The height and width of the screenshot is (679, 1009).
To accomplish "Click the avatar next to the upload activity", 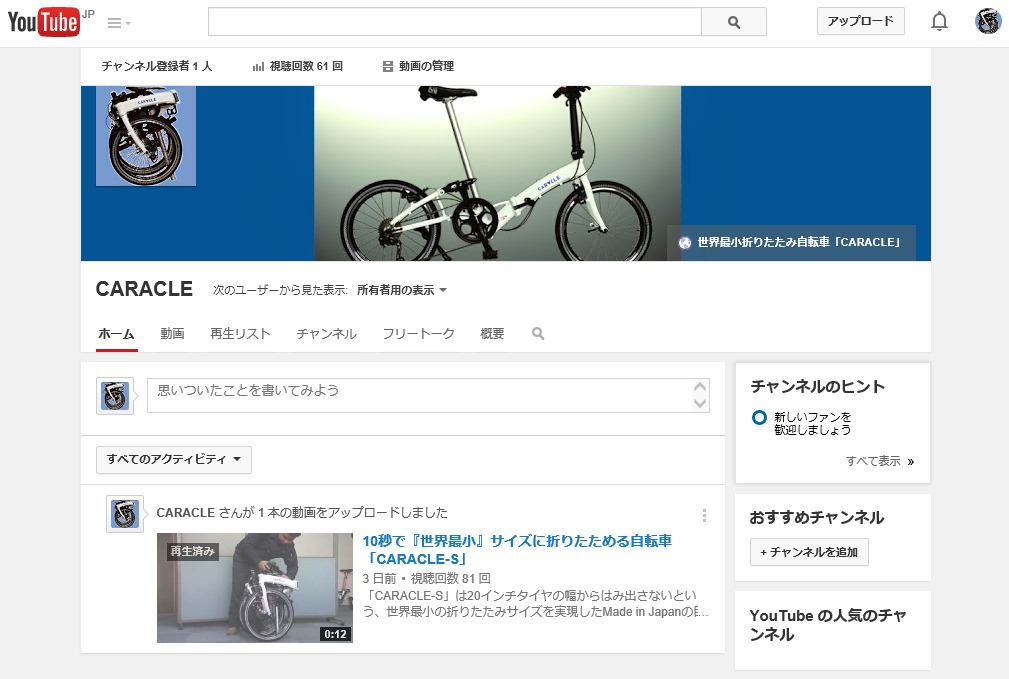I will (x=125, y=514).
